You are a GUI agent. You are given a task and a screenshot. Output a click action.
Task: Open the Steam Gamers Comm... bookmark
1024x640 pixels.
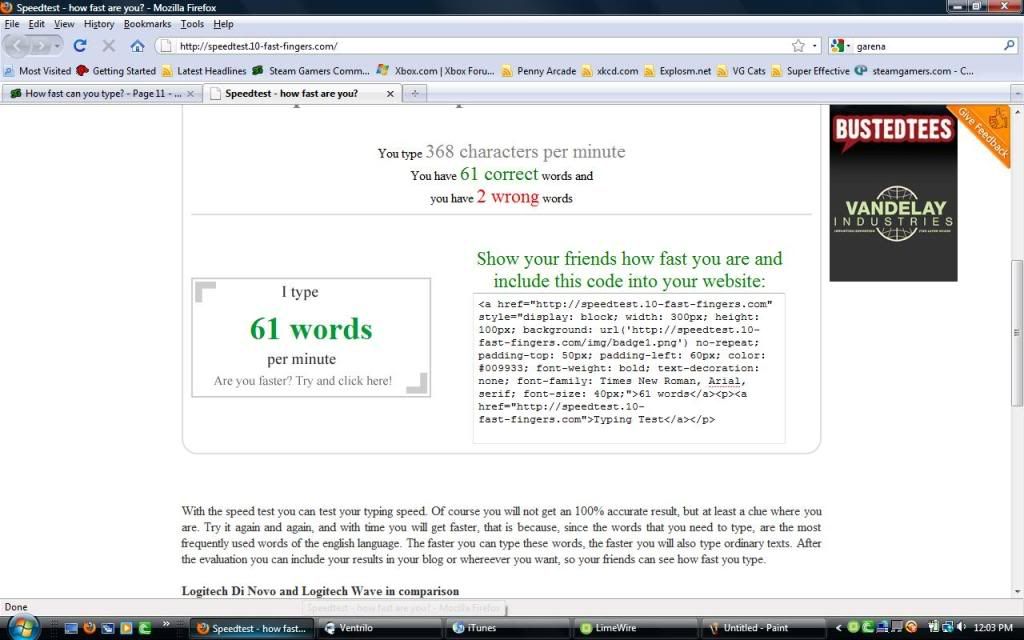click(x=311, y=71)
